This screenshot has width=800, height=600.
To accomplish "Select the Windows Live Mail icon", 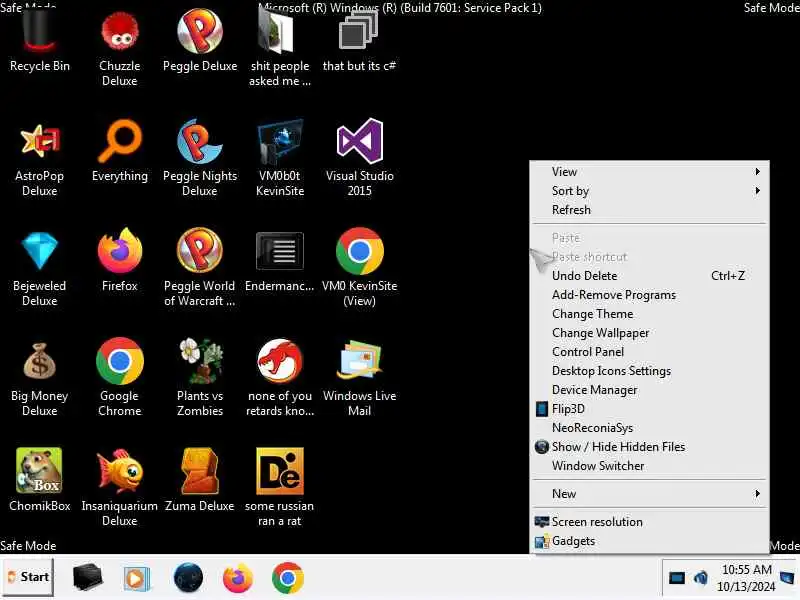I will click(359, 378).
